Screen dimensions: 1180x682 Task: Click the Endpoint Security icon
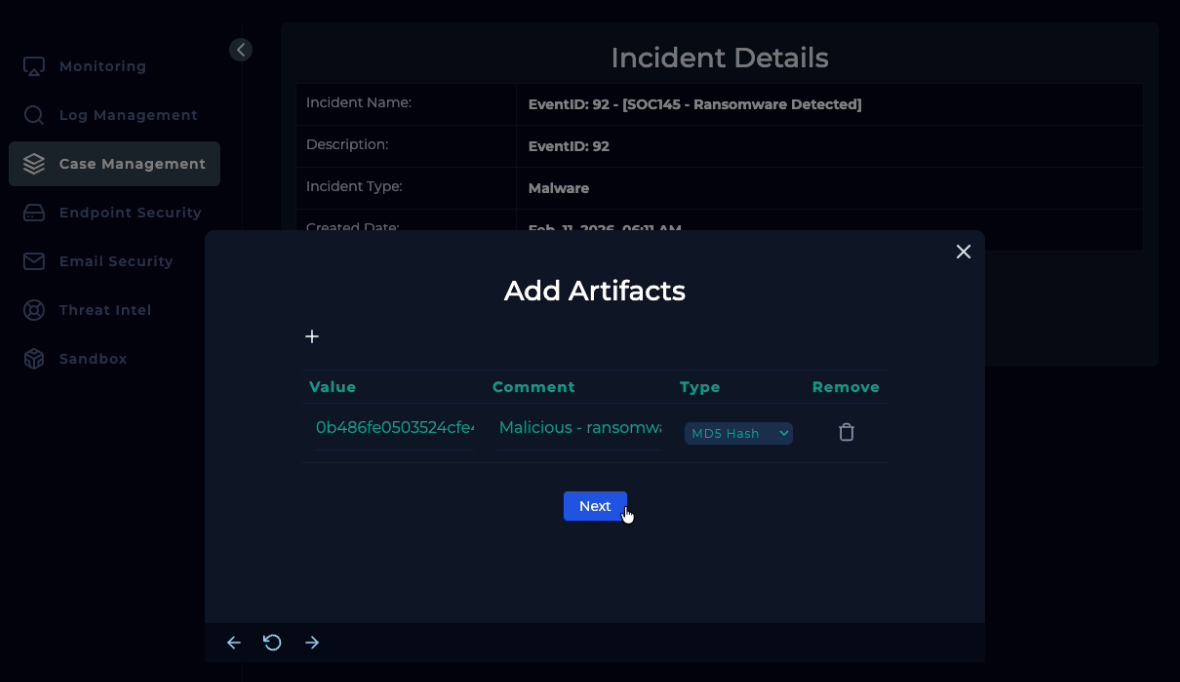(x=34, y=213)
